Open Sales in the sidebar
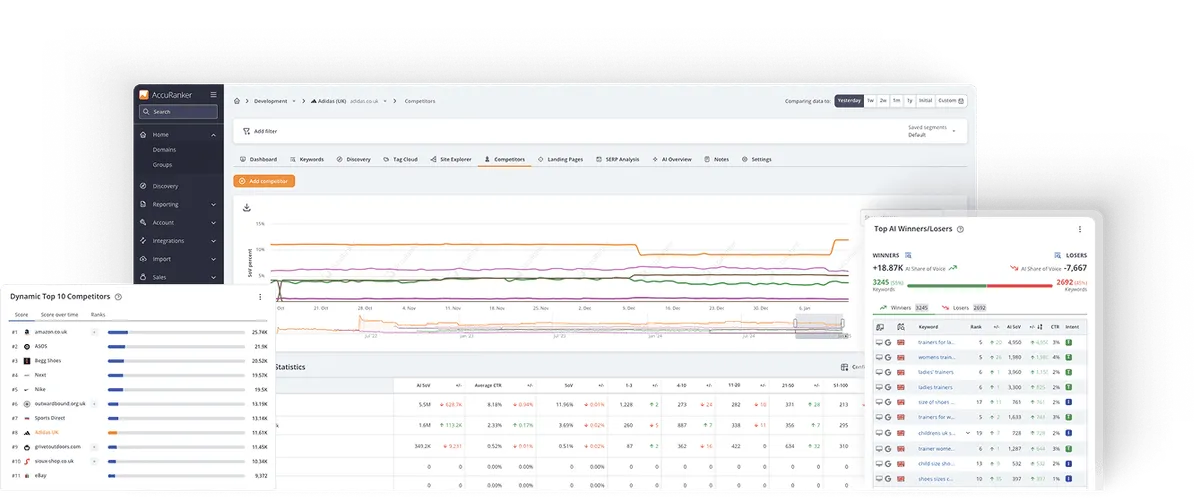Screen dimensions: 1200x502 click(159, 277)
